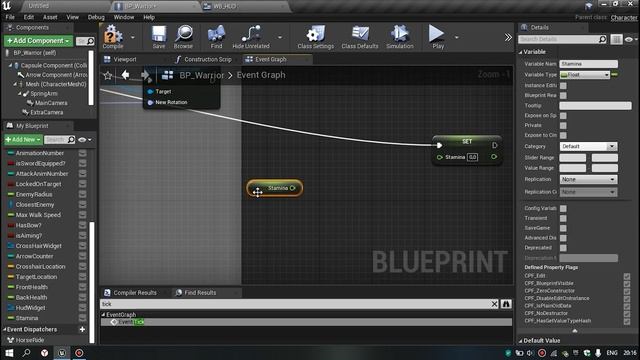This screenshot has height=360, width=640.
Task: Navigate forward in graph history
Action: coord(145,75)
